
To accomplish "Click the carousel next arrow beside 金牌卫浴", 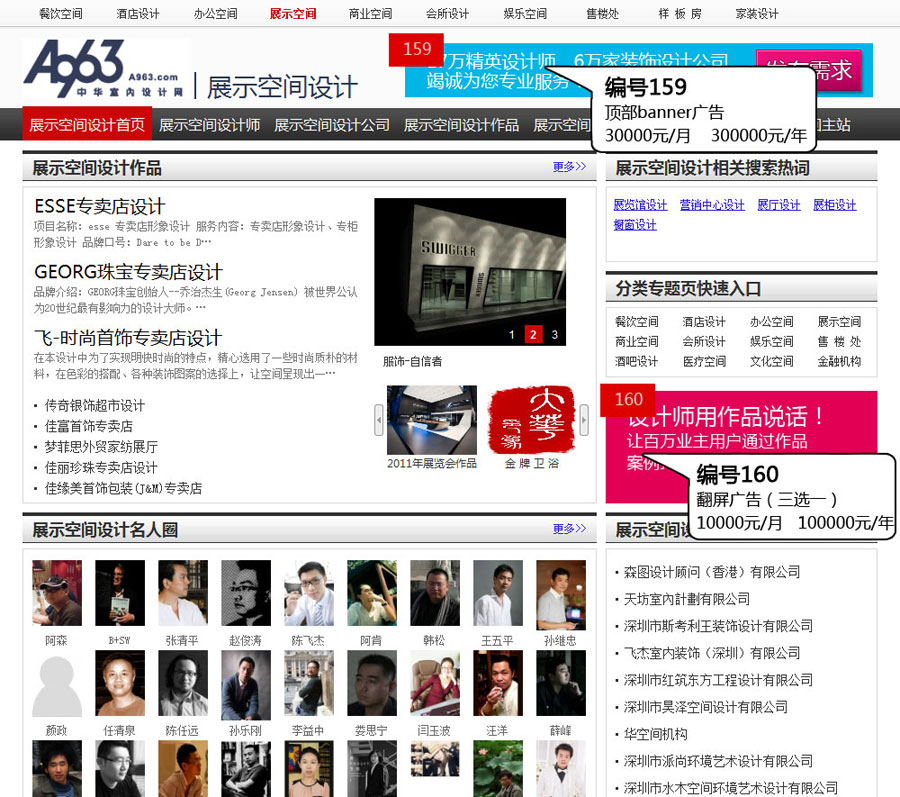I will (584, 421).
